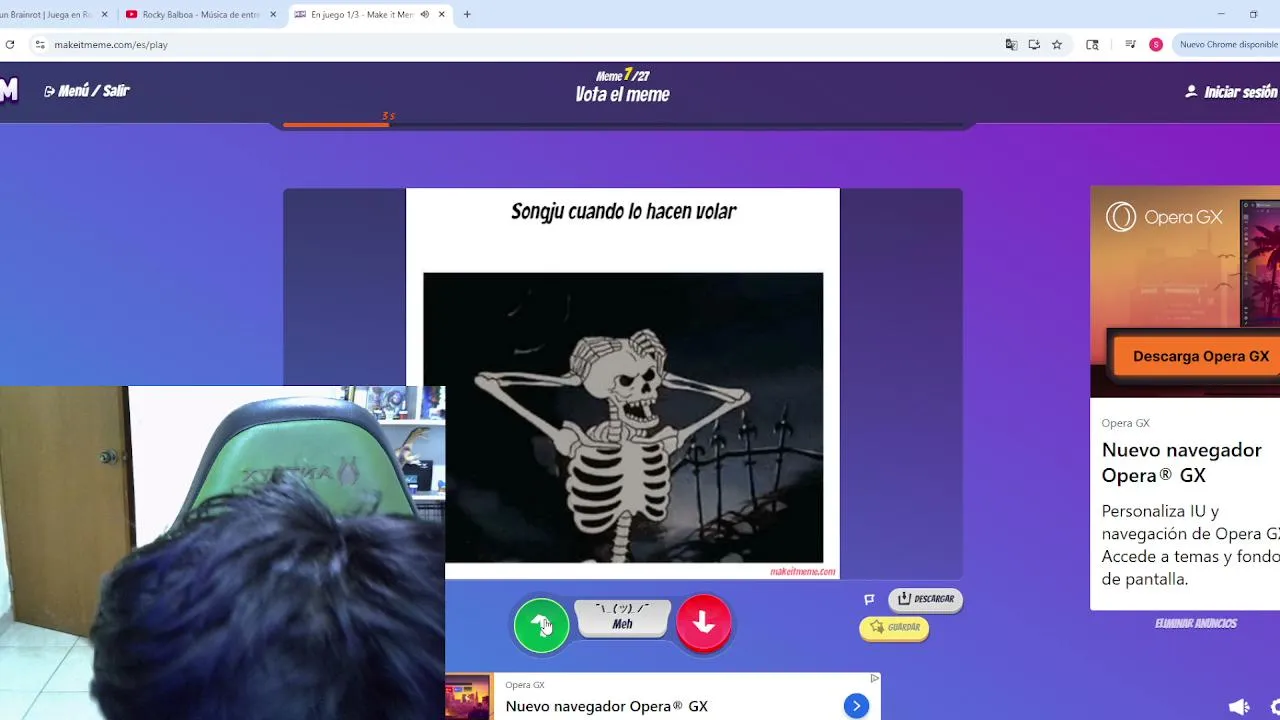The height and width of the screenshot is (720, 1280).
Task: Open a new browser tab
Action: point(467,15)
